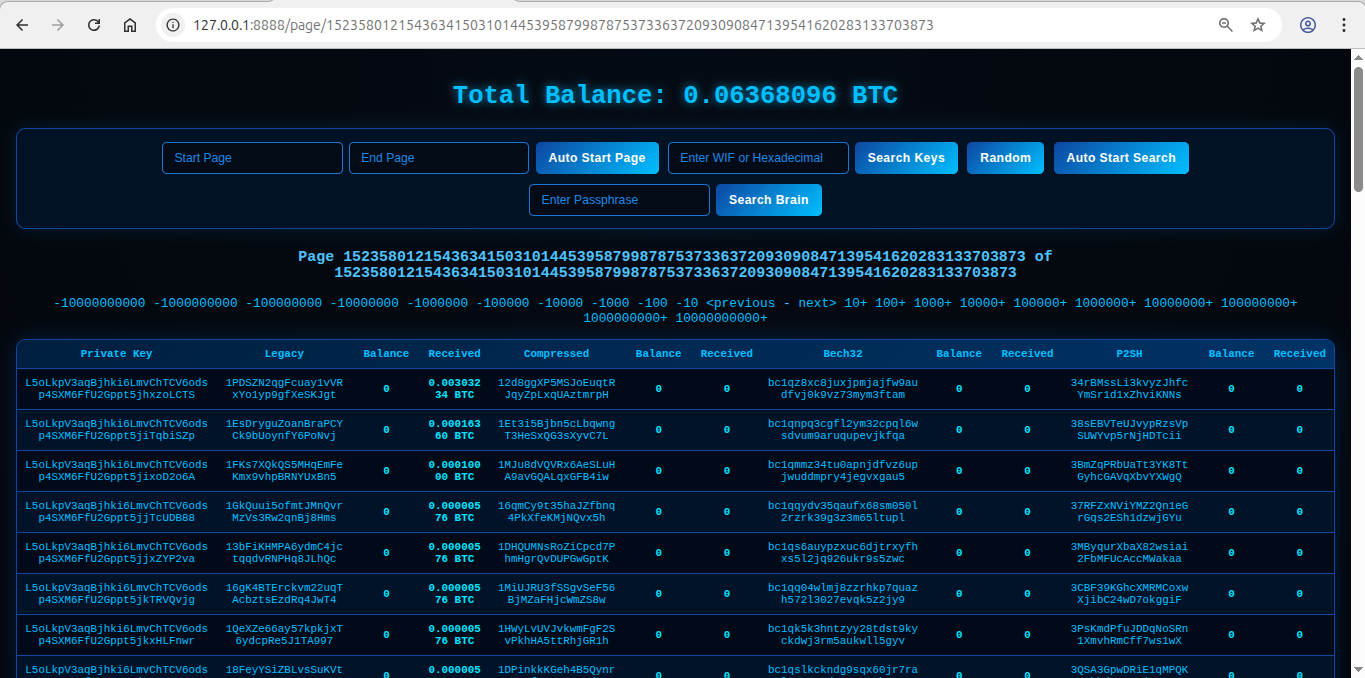Click the Enter Passphrase input field

tap(619, 200)
